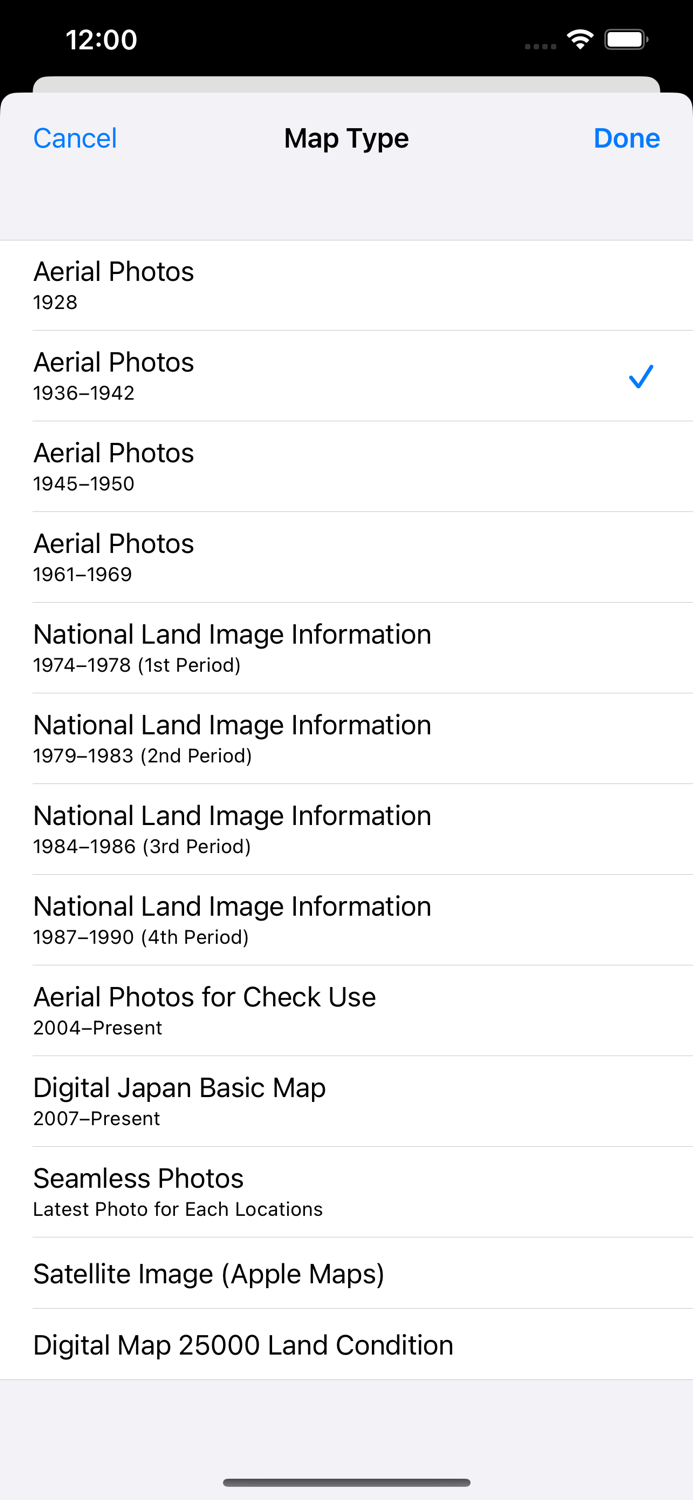This screenshot has height=1500, width=693.
Task: Tap the blue checkmark on Aerial Photos 1936–1942
Action: (640, 377)
